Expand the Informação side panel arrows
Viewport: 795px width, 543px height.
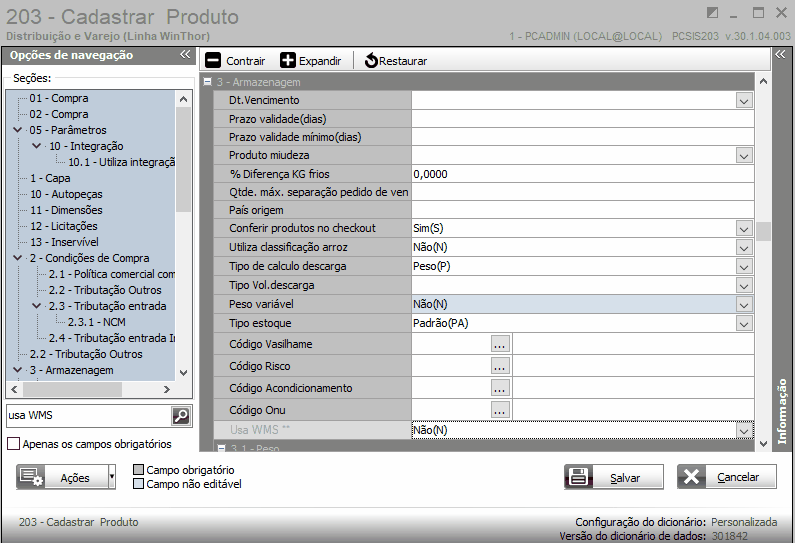780,54
